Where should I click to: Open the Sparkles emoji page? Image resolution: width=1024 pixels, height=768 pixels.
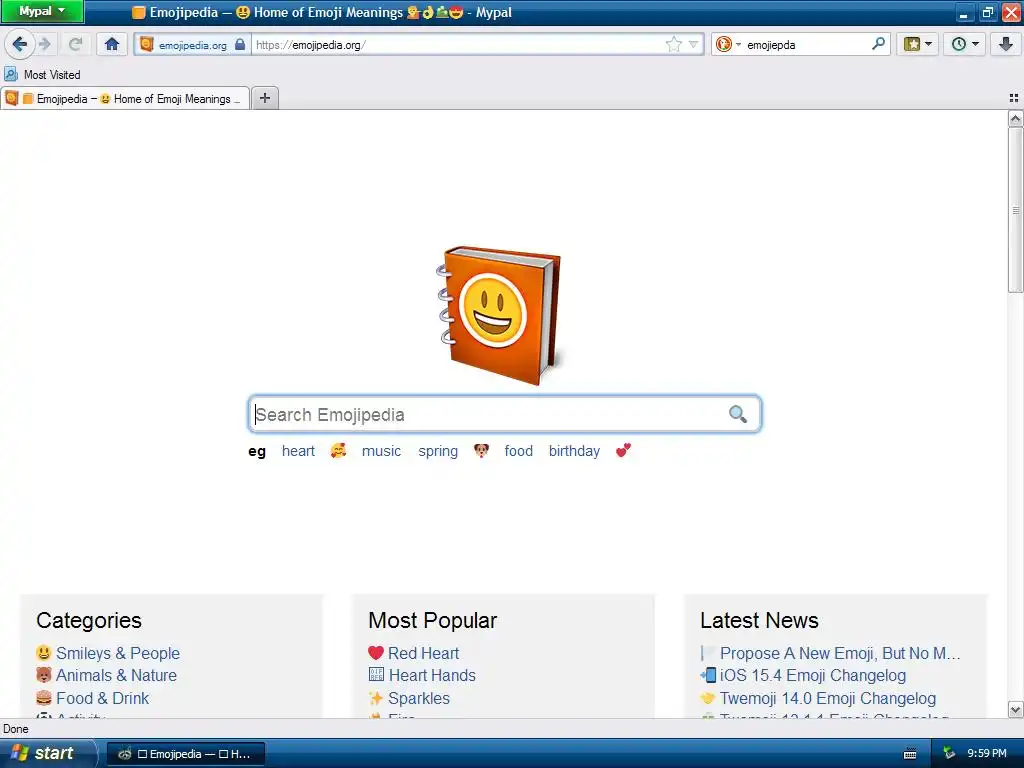click(419, 698)
